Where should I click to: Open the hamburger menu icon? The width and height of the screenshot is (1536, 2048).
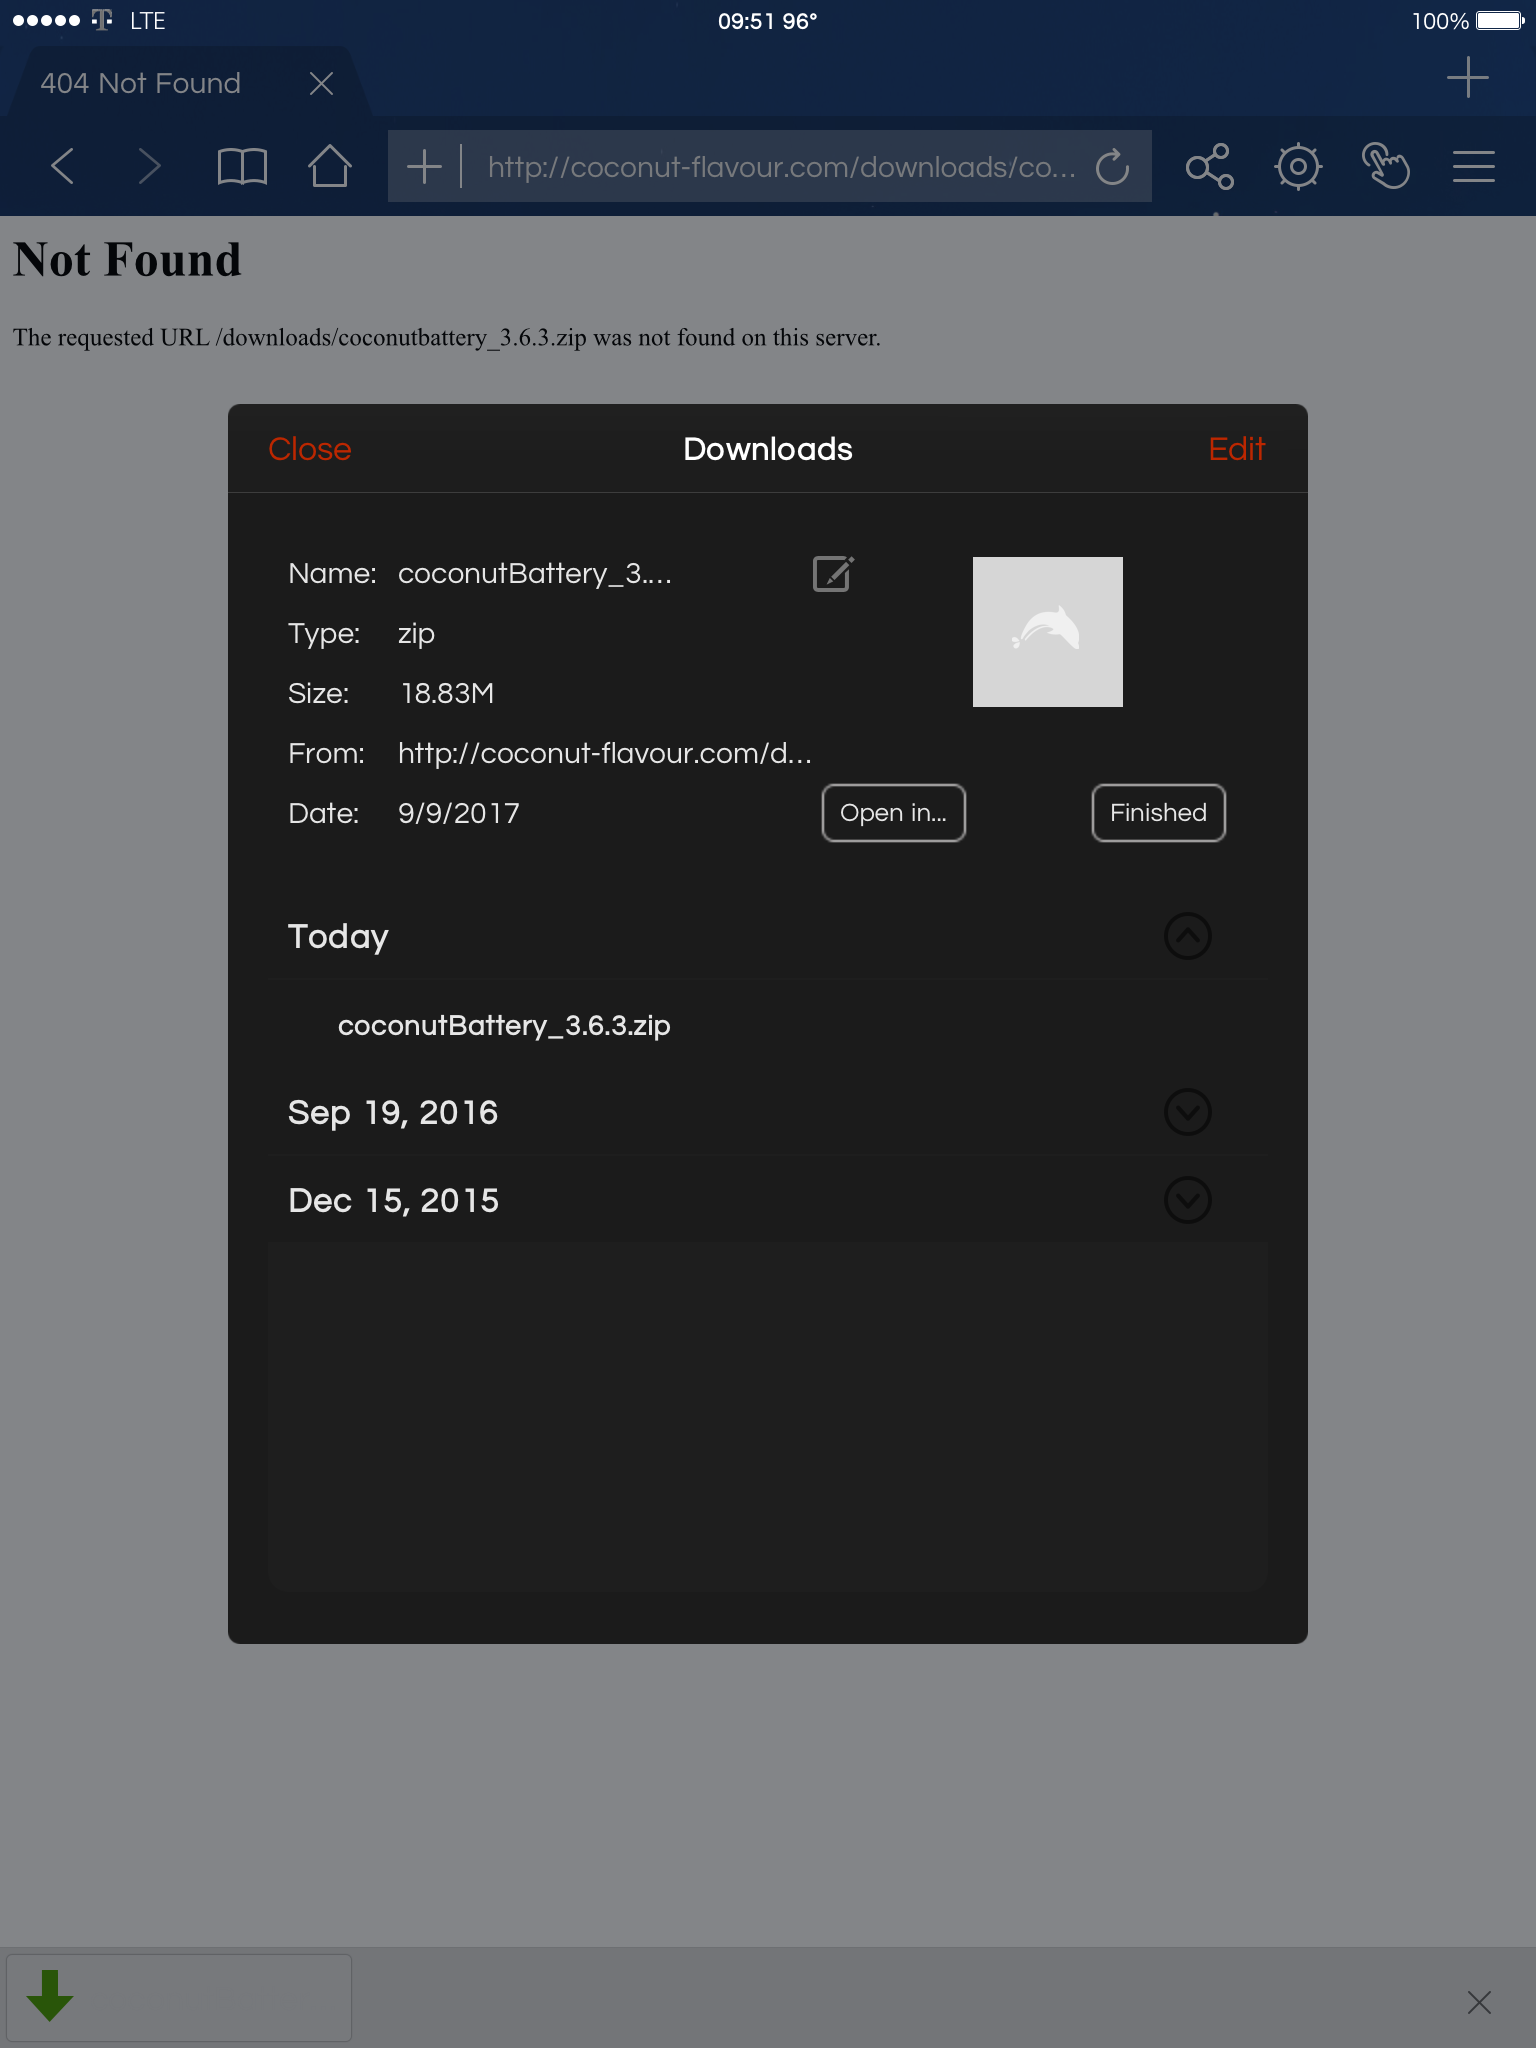[x=1473, y=166]
